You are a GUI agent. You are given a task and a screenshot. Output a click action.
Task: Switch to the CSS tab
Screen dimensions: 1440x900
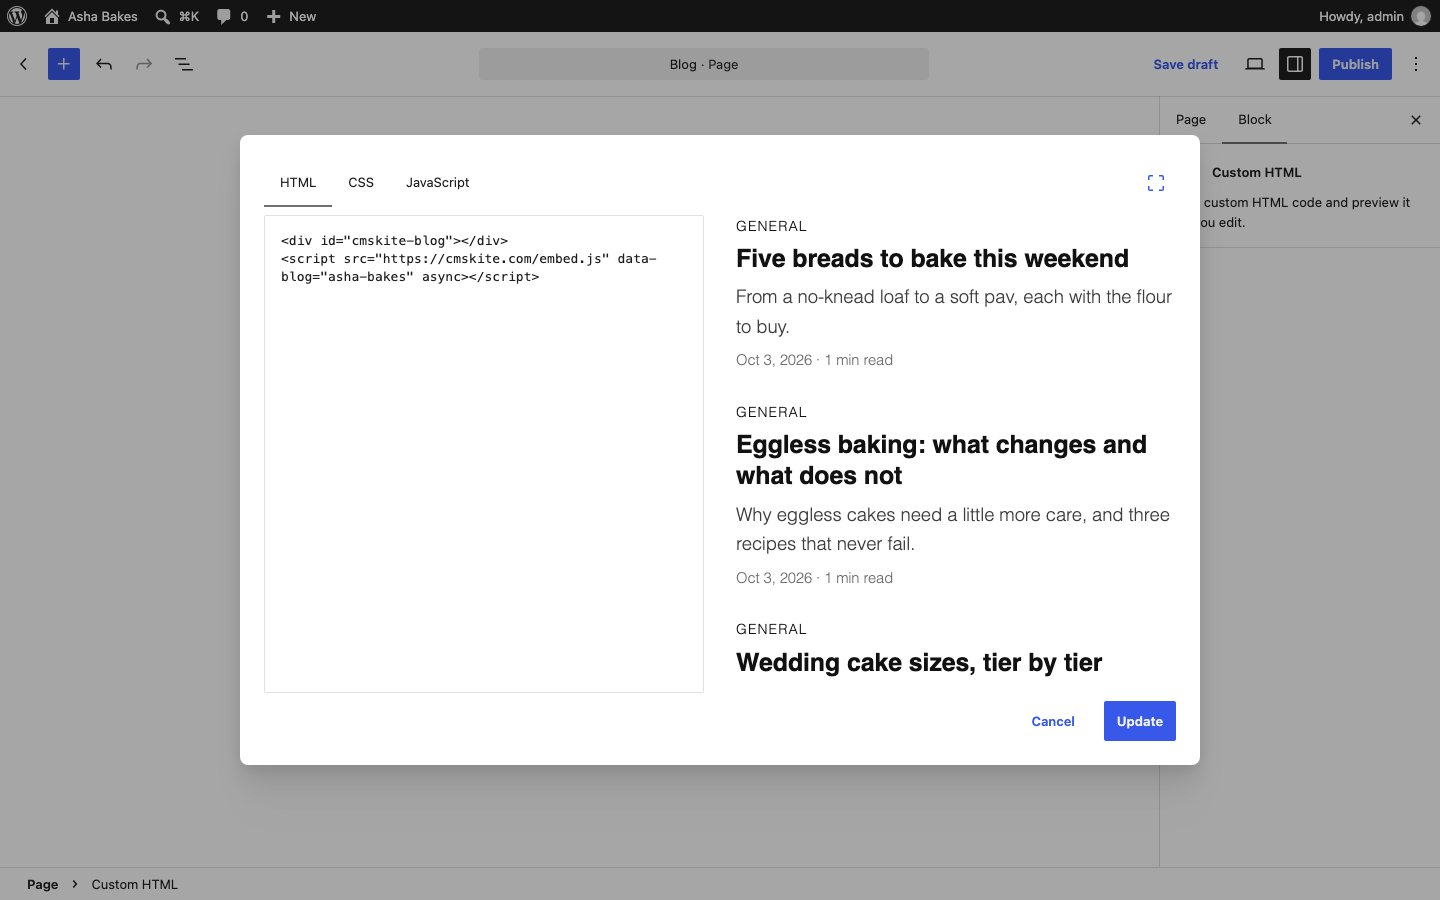[361, 183]
